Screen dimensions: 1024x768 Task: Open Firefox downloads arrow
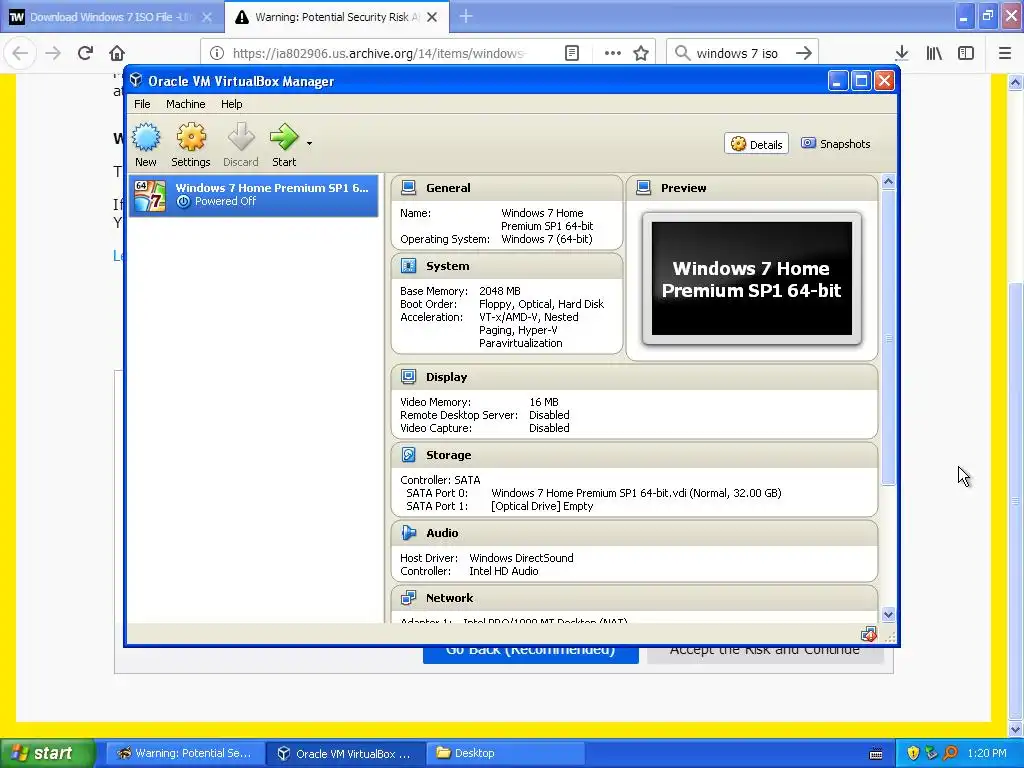(902, 53)
